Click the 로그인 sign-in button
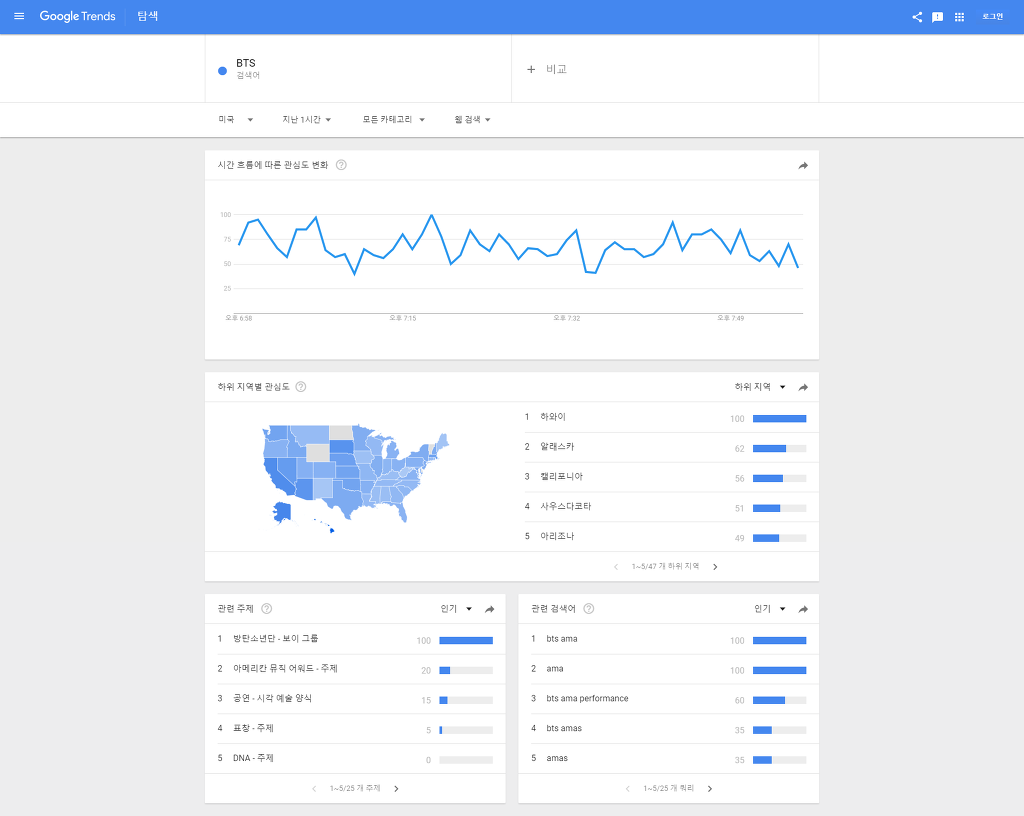Viewport: 1024px width, 816px height. point(992,16)
